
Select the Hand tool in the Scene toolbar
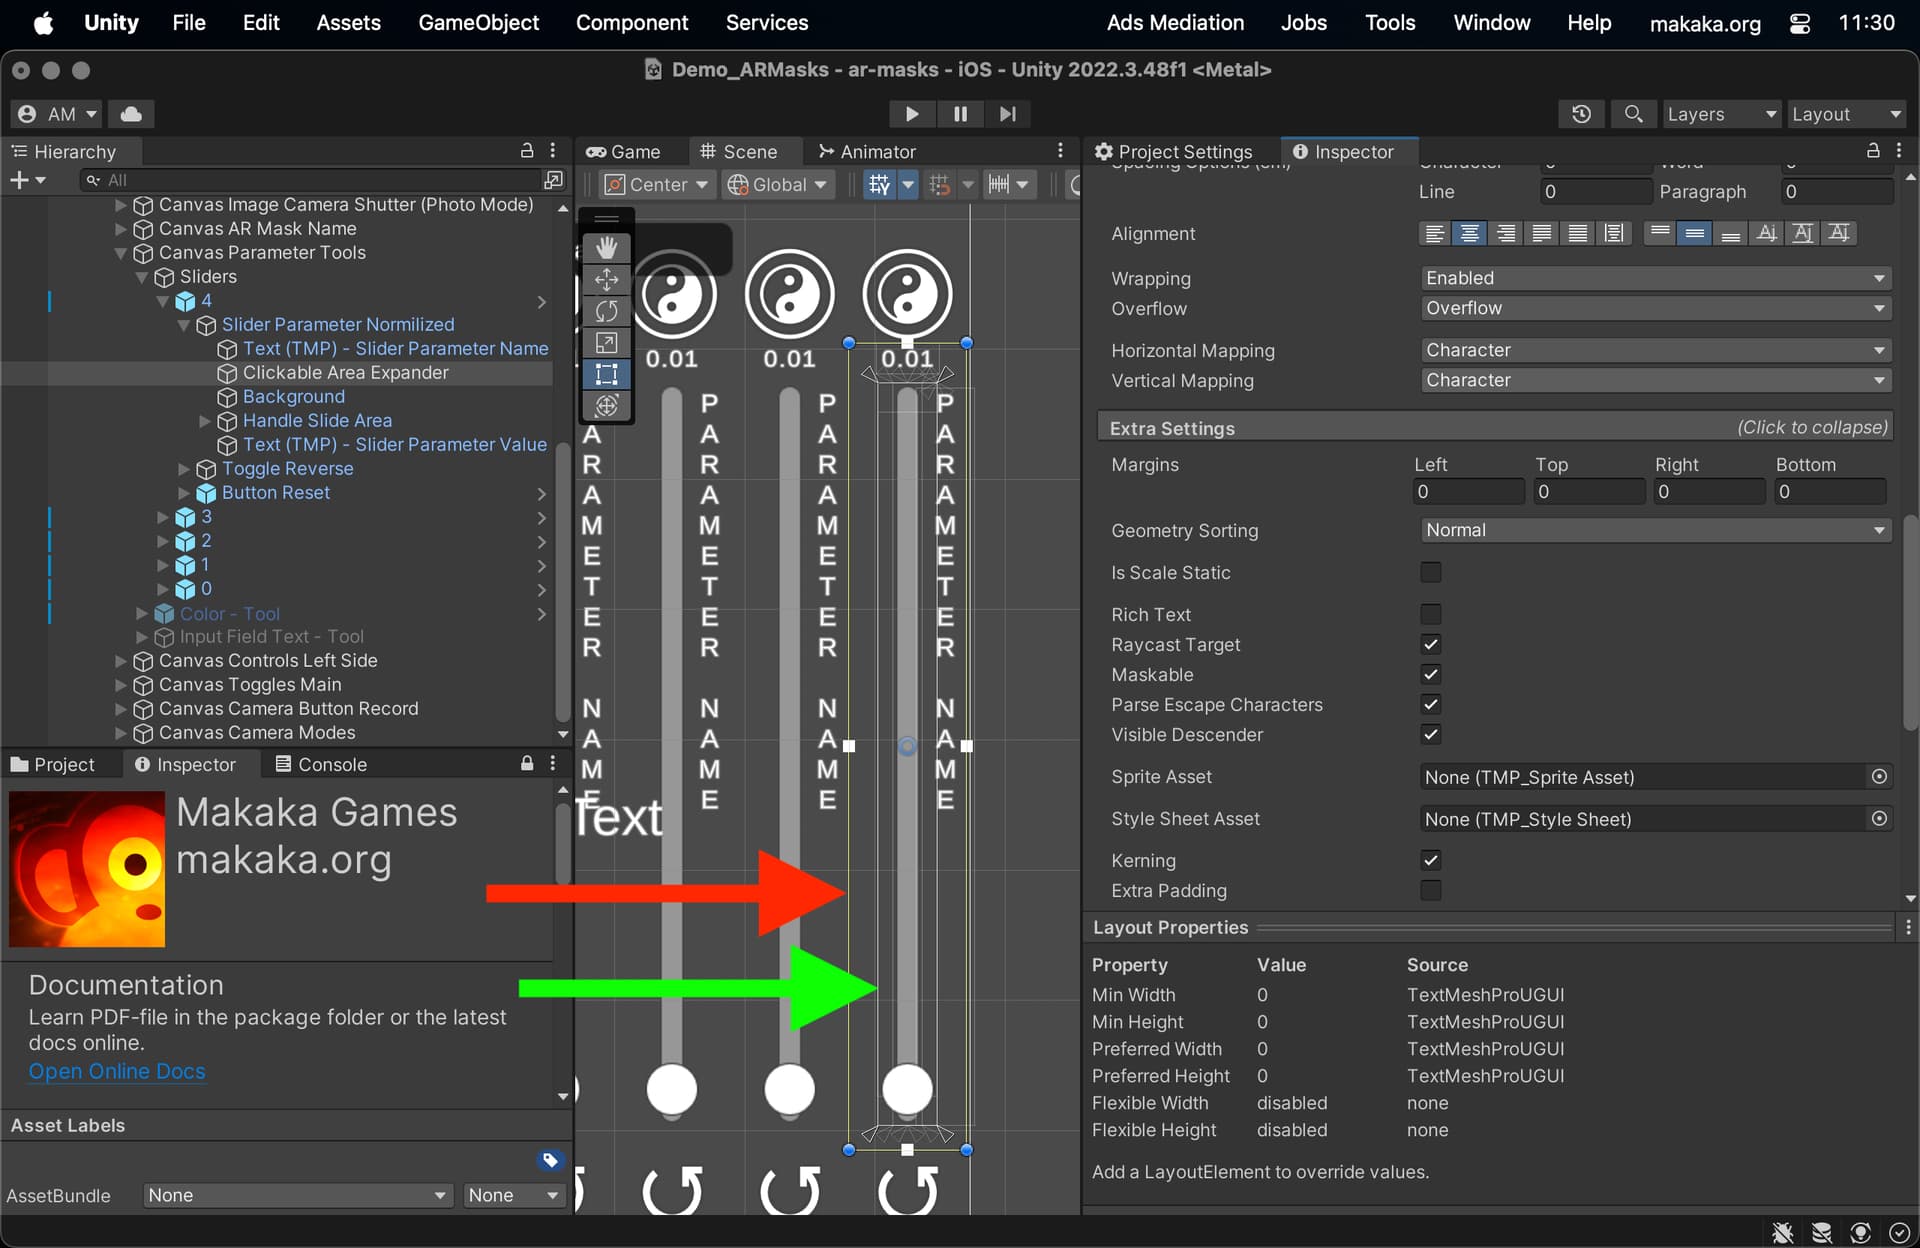click(606, 247)
